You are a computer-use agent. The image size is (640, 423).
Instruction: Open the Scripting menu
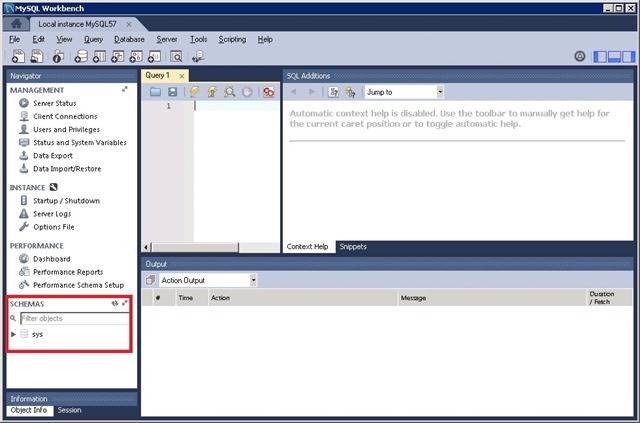tap(232, 39)
